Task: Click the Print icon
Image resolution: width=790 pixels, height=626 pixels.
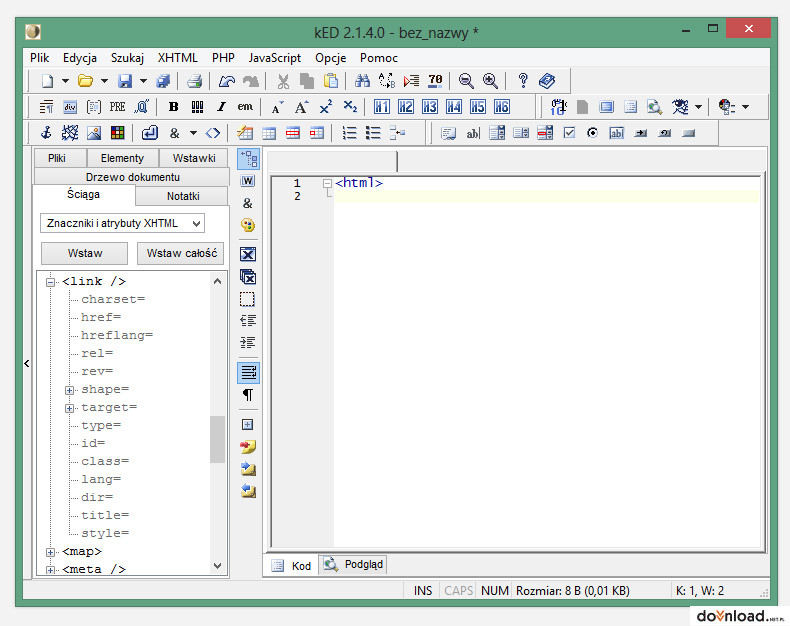Action: [194, 81]
